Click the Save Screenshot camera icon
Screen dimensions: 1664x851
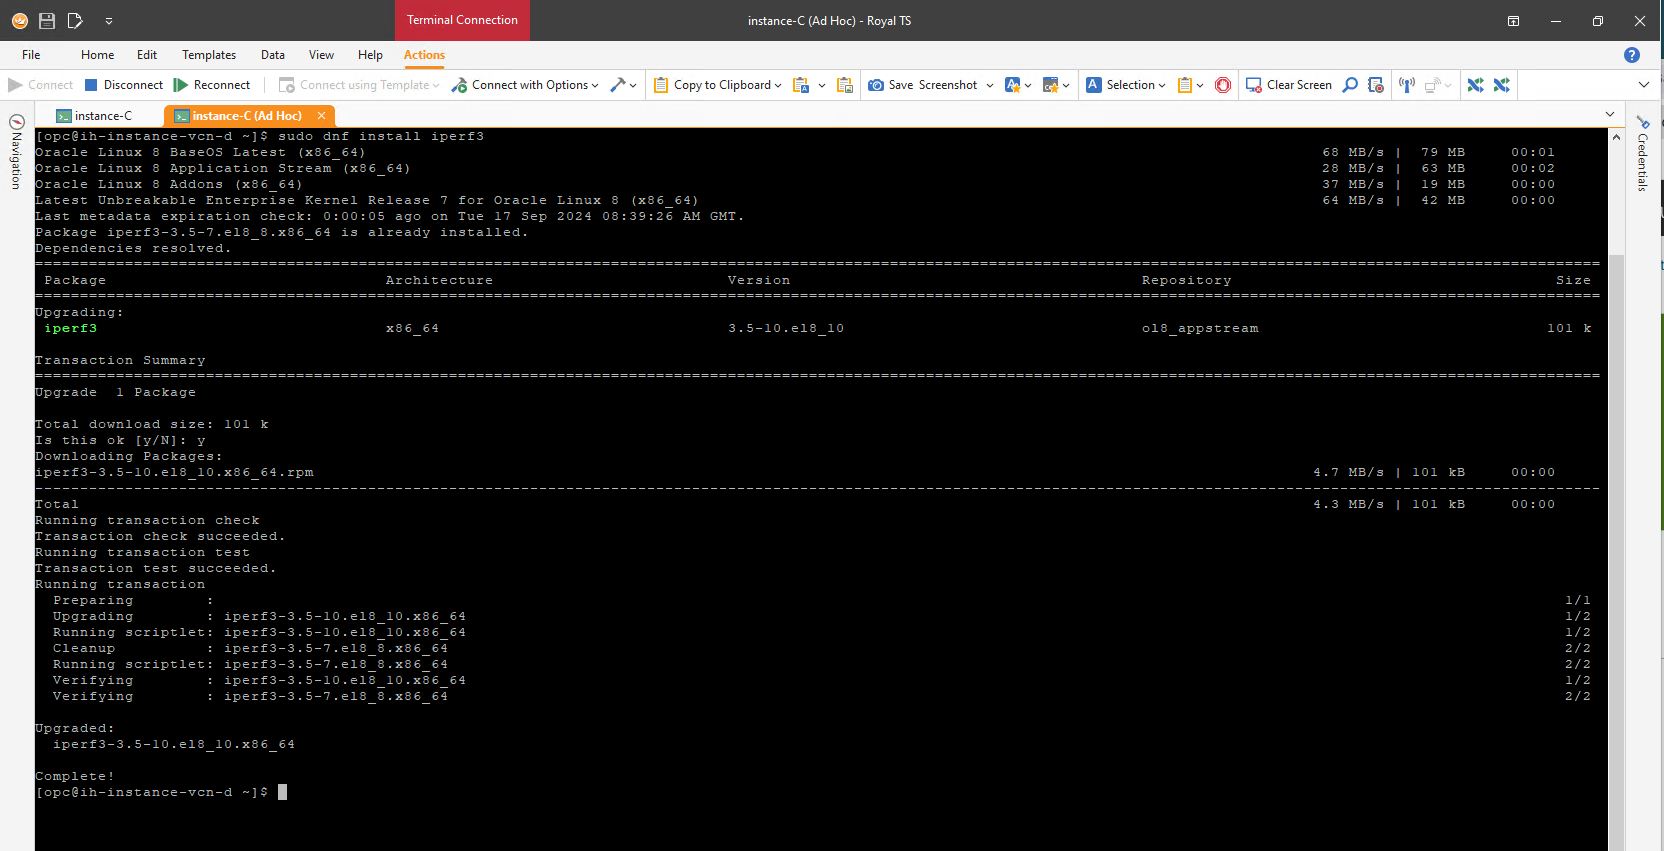876,85
